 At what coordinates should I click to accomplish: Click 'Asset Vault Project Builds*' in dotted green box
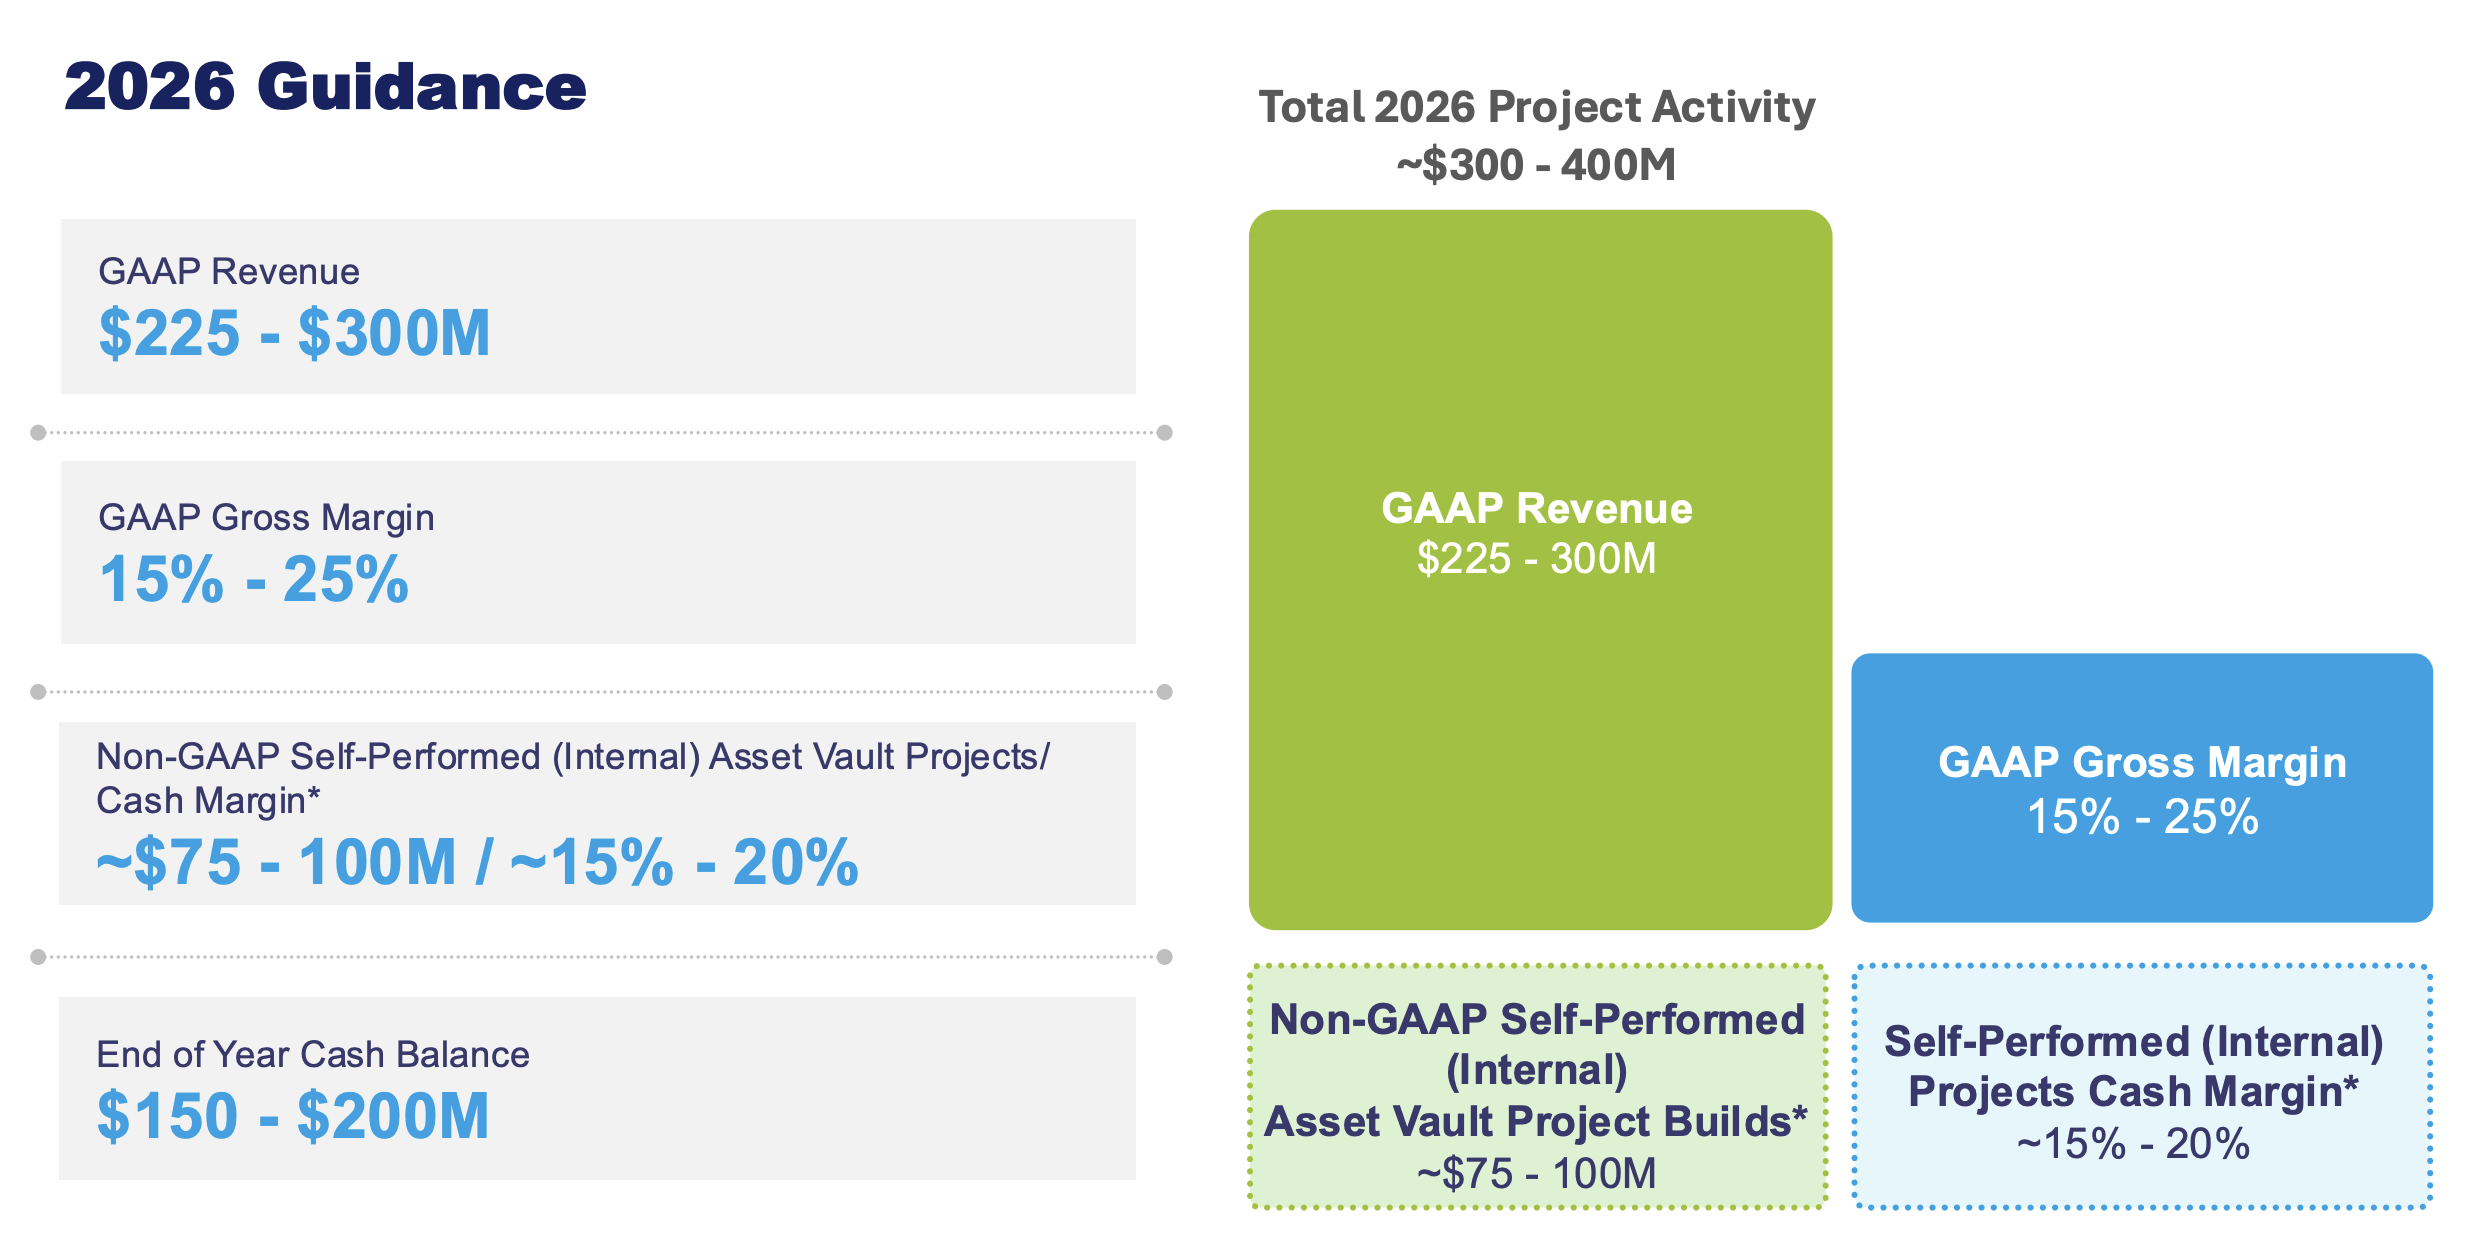pyautogui.click(x=1537, y=1122)
